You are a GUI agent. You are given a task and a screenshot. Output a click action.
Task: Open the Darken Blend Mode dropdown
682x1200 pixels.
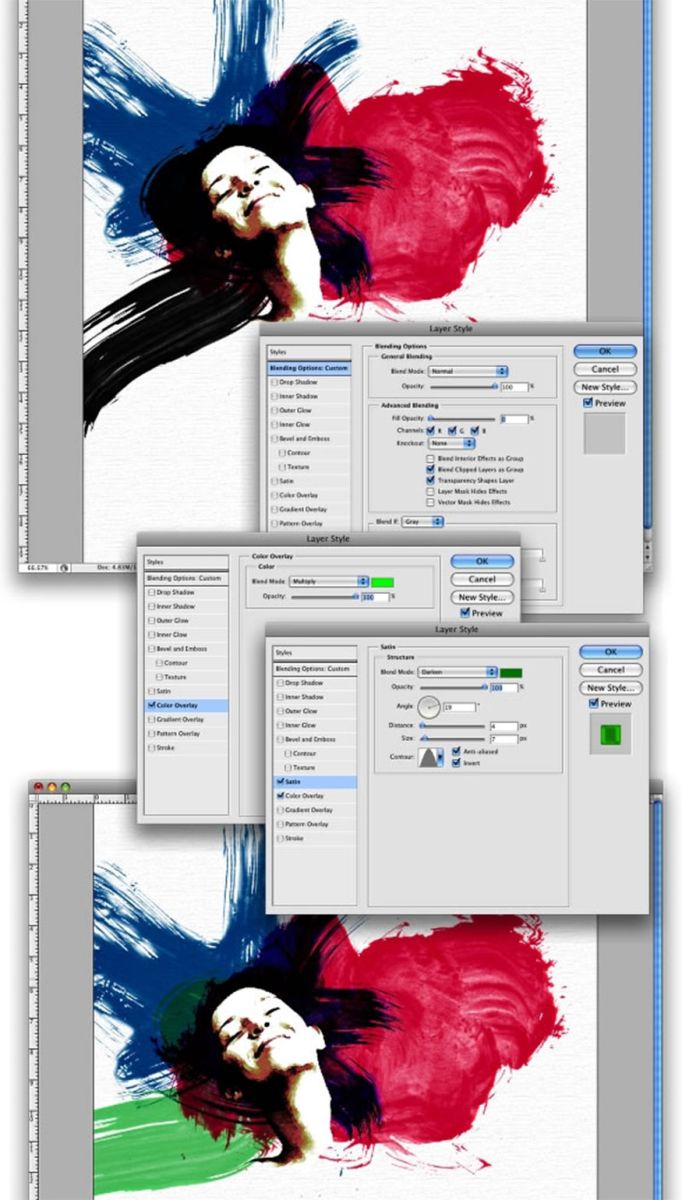[457, 672]
